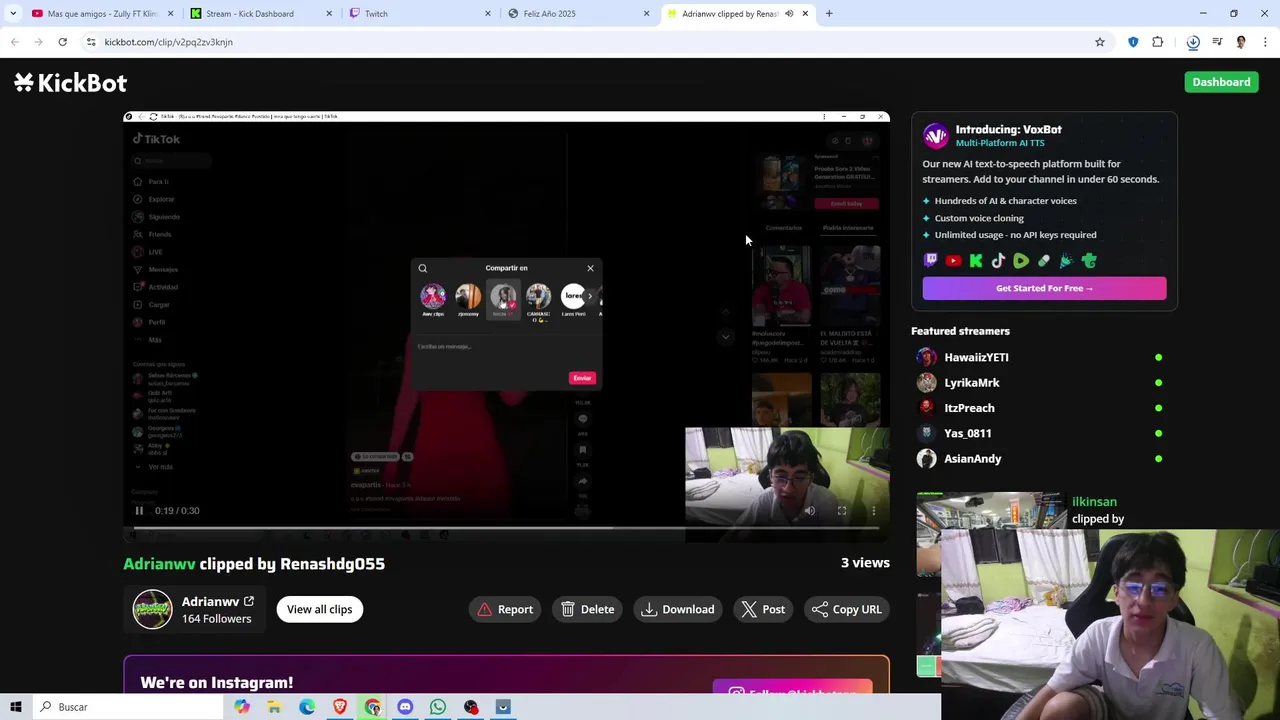Open featured streamer Yas_0811

(967, 433)
